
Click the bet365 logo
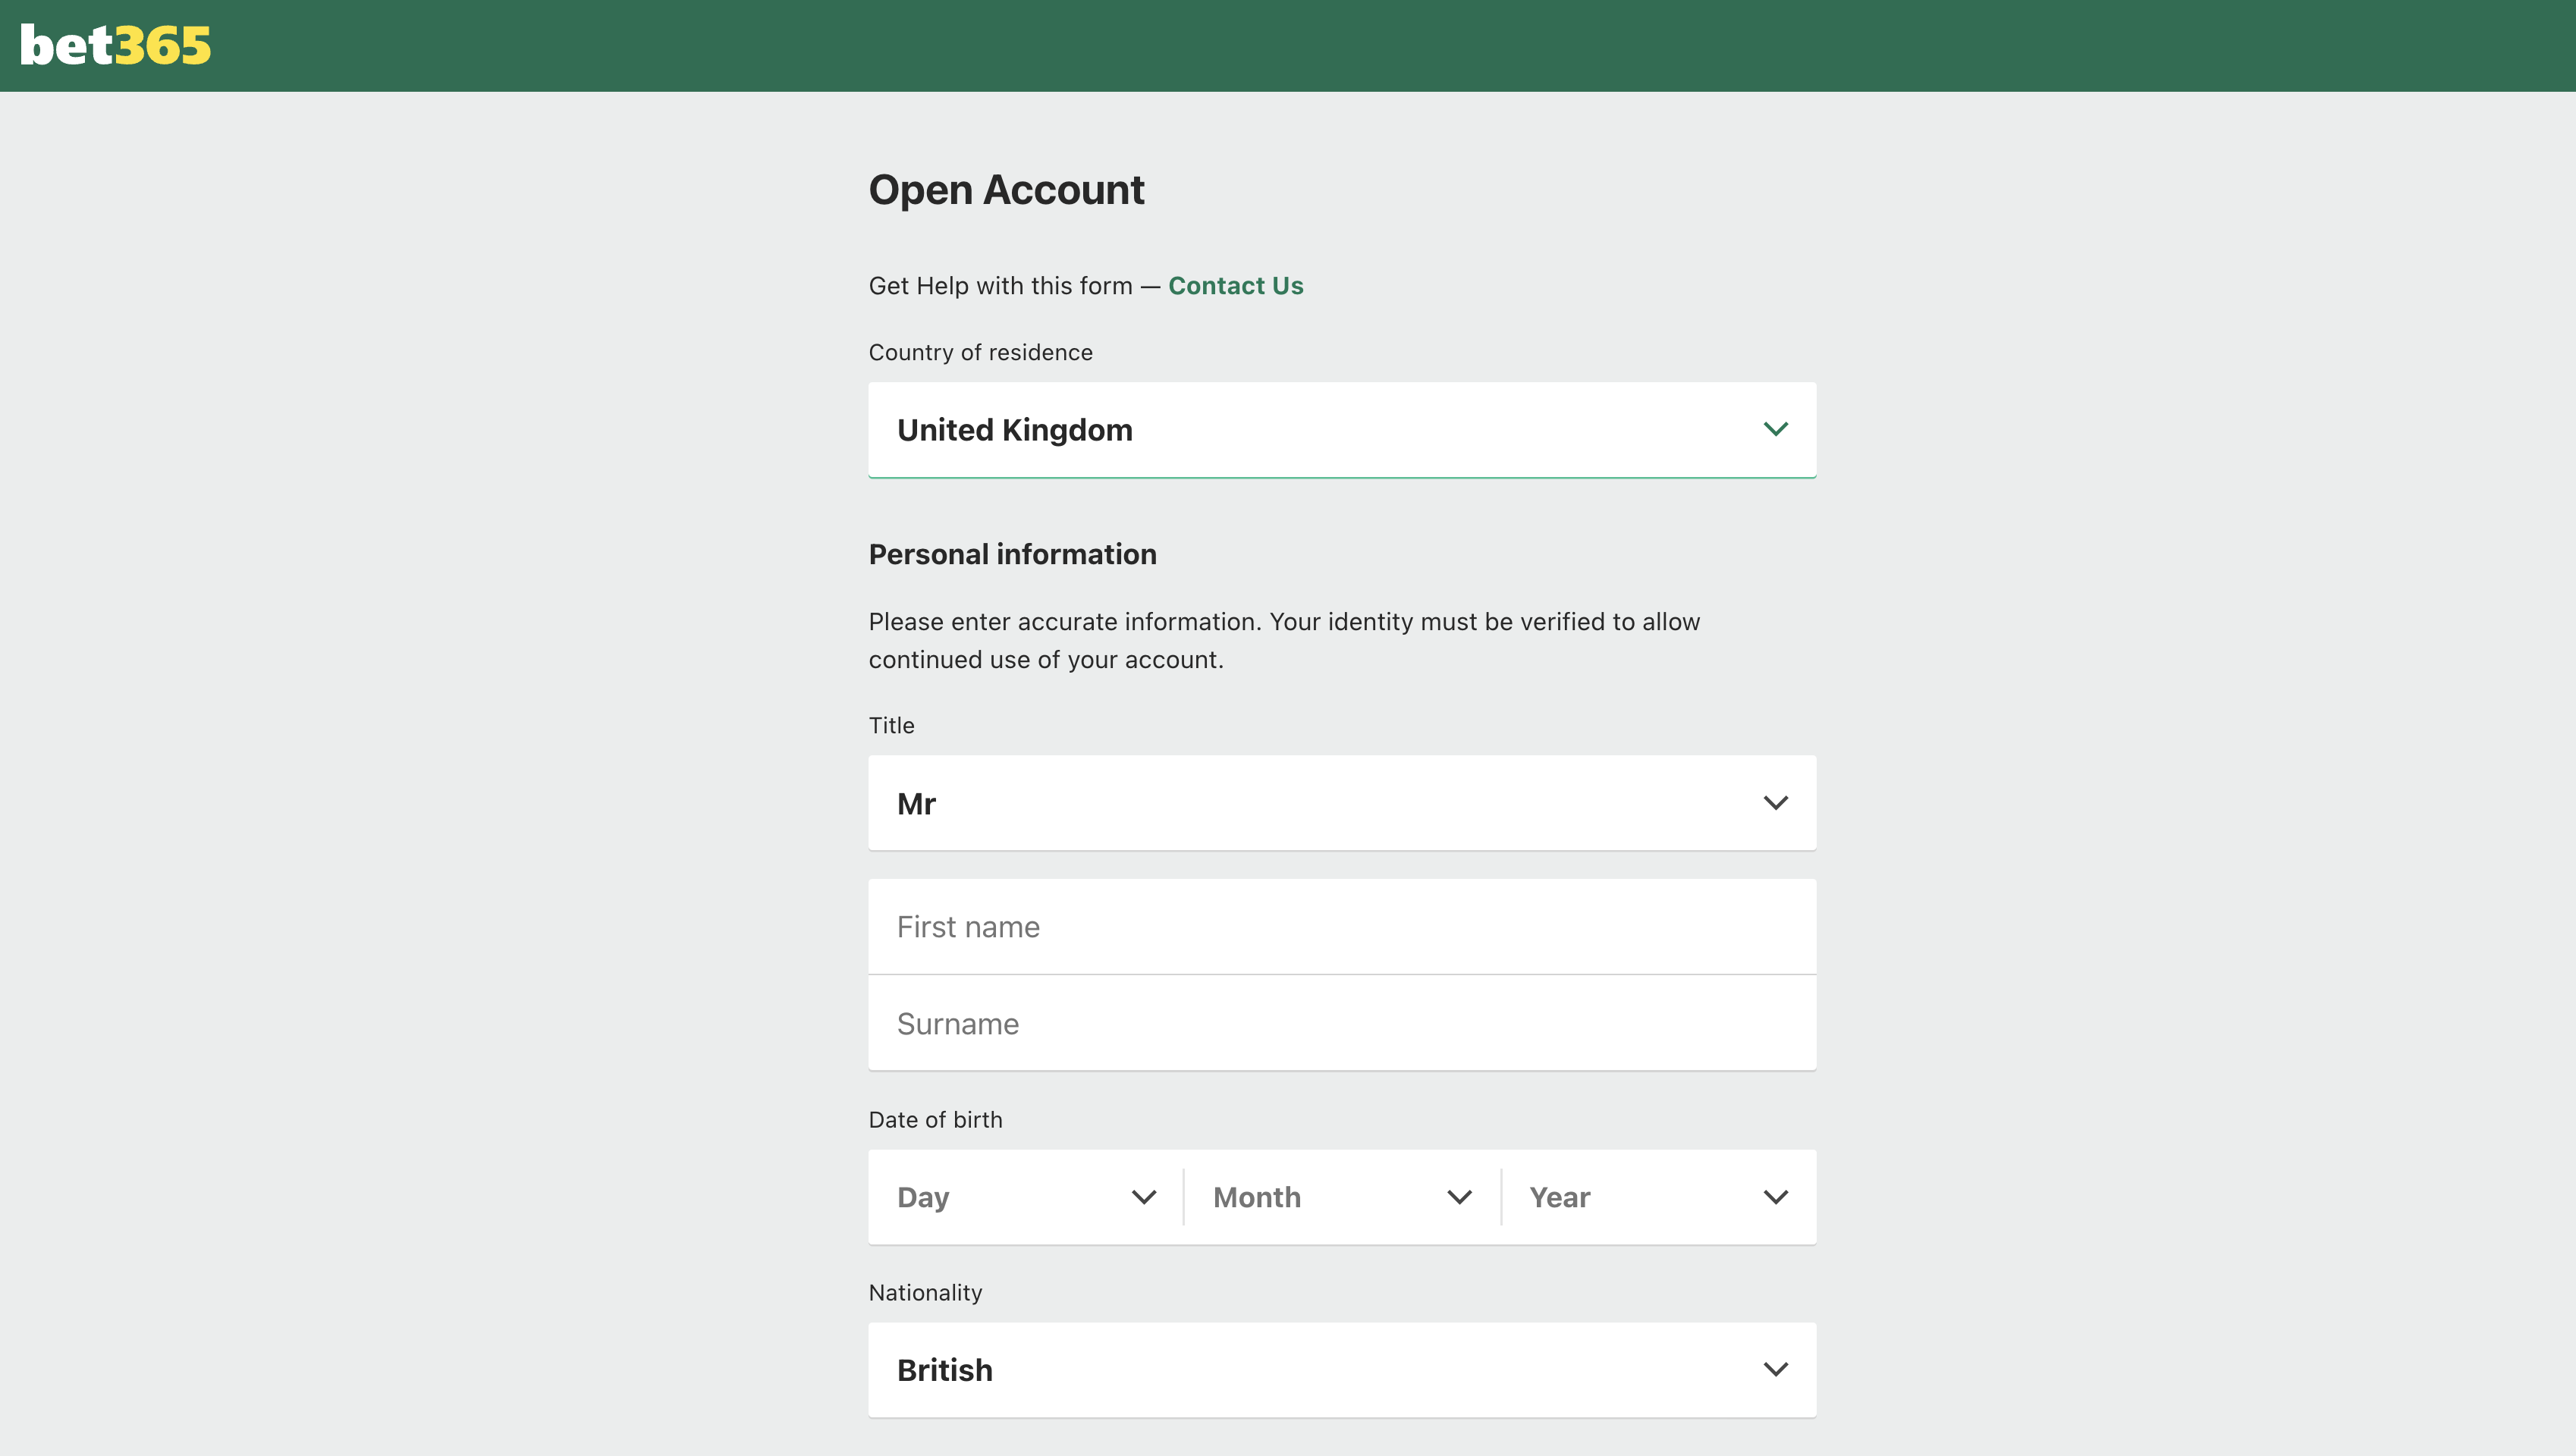(116, 46)
